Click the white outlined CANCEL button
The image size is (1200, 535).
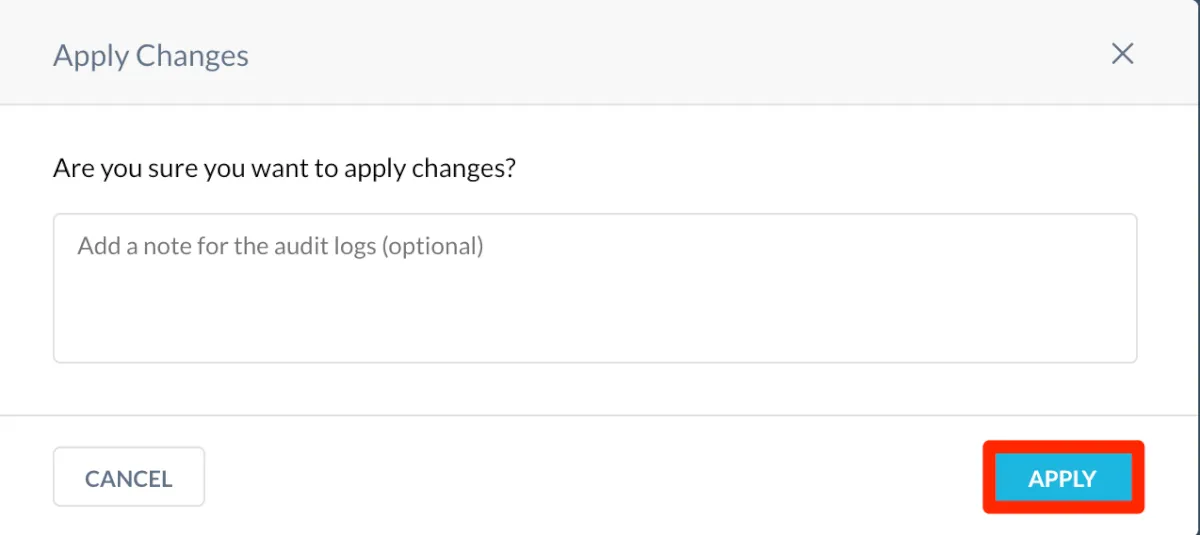pyautogui.click(x=129, y=478)
